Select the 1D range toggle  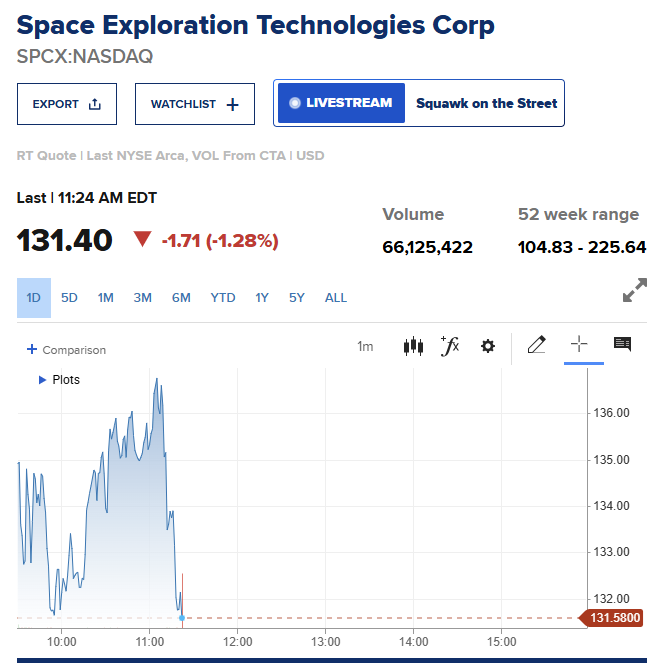click(x=34, y=298)
